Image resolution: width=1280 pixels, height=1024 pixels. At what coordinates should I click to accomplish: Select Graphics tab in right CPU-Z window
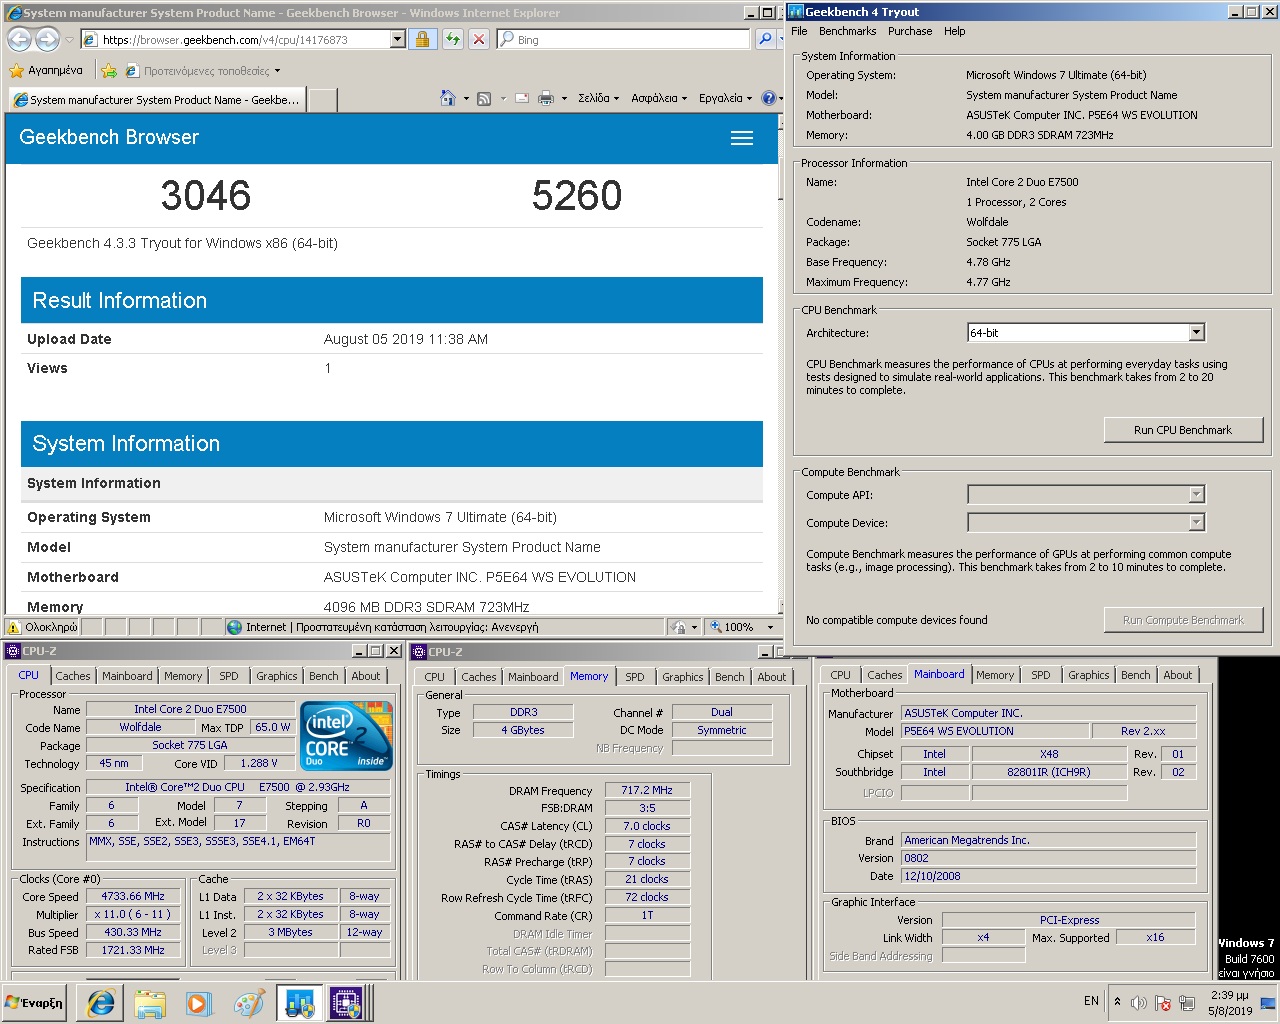tap(1088, 675)
